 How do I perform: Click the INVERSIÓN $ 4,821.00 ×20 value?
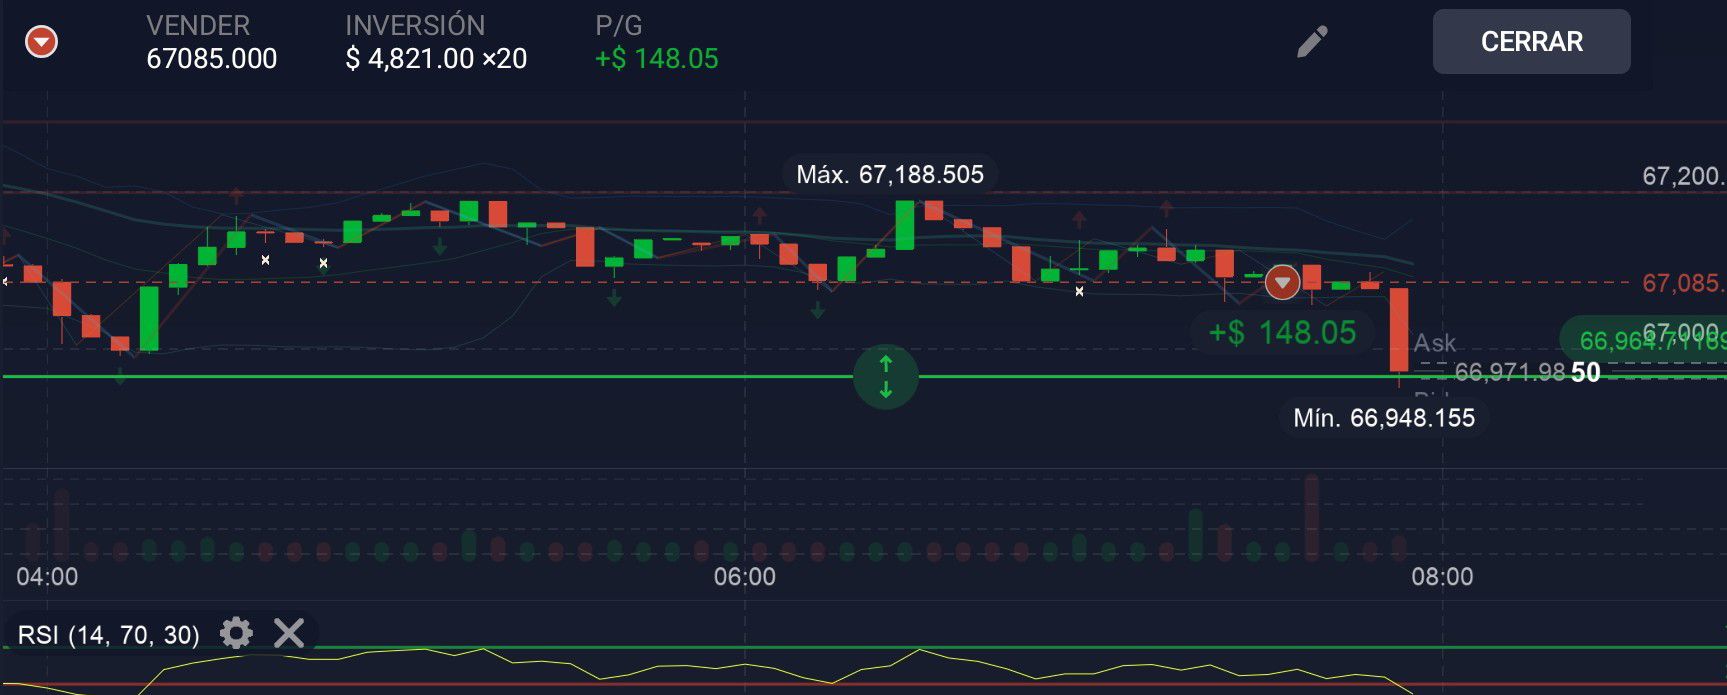[436, 59]
